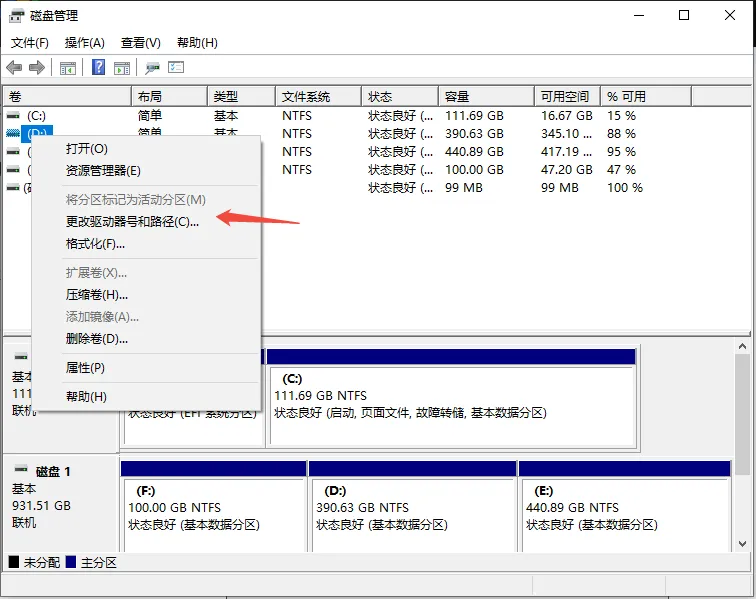The height and width of the screenshot is (599, 756).
Task: Select the (F:) 100.00 GB NTFS partition block
Action: (x=214, y=506)
